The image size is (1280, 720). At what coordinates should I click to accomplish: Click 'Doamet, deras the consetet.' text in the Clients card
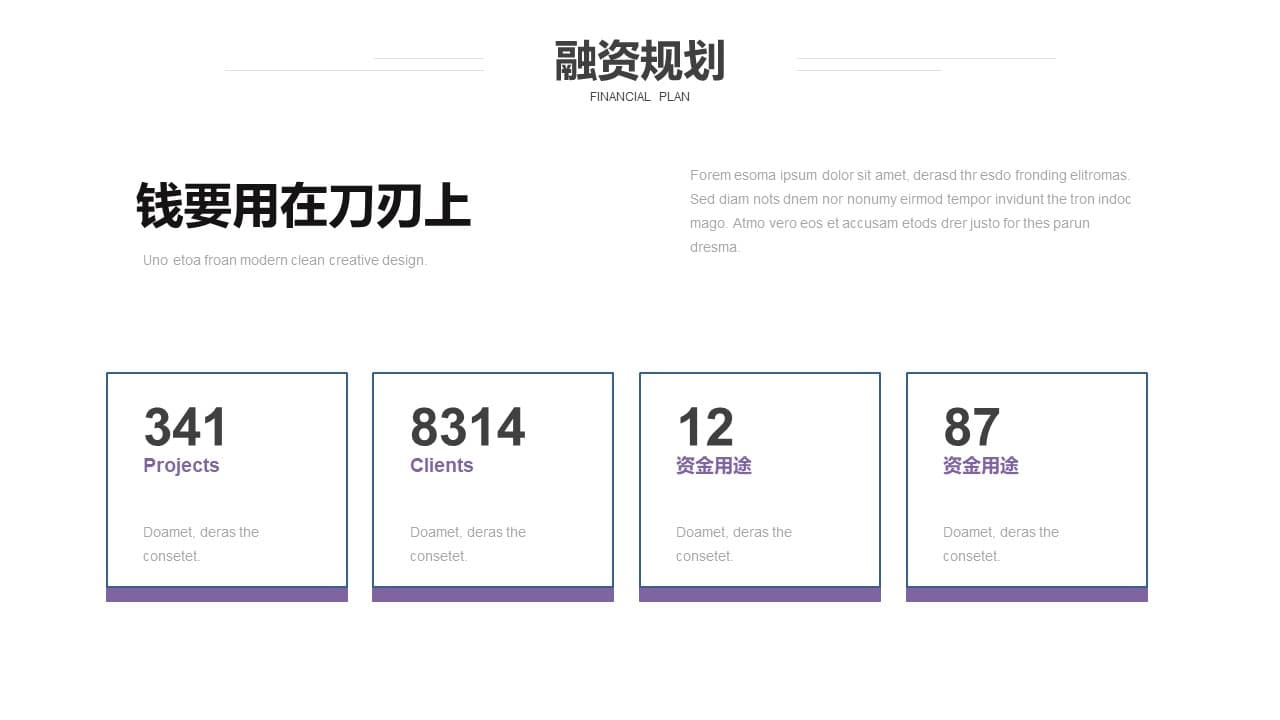coord(468,544)
